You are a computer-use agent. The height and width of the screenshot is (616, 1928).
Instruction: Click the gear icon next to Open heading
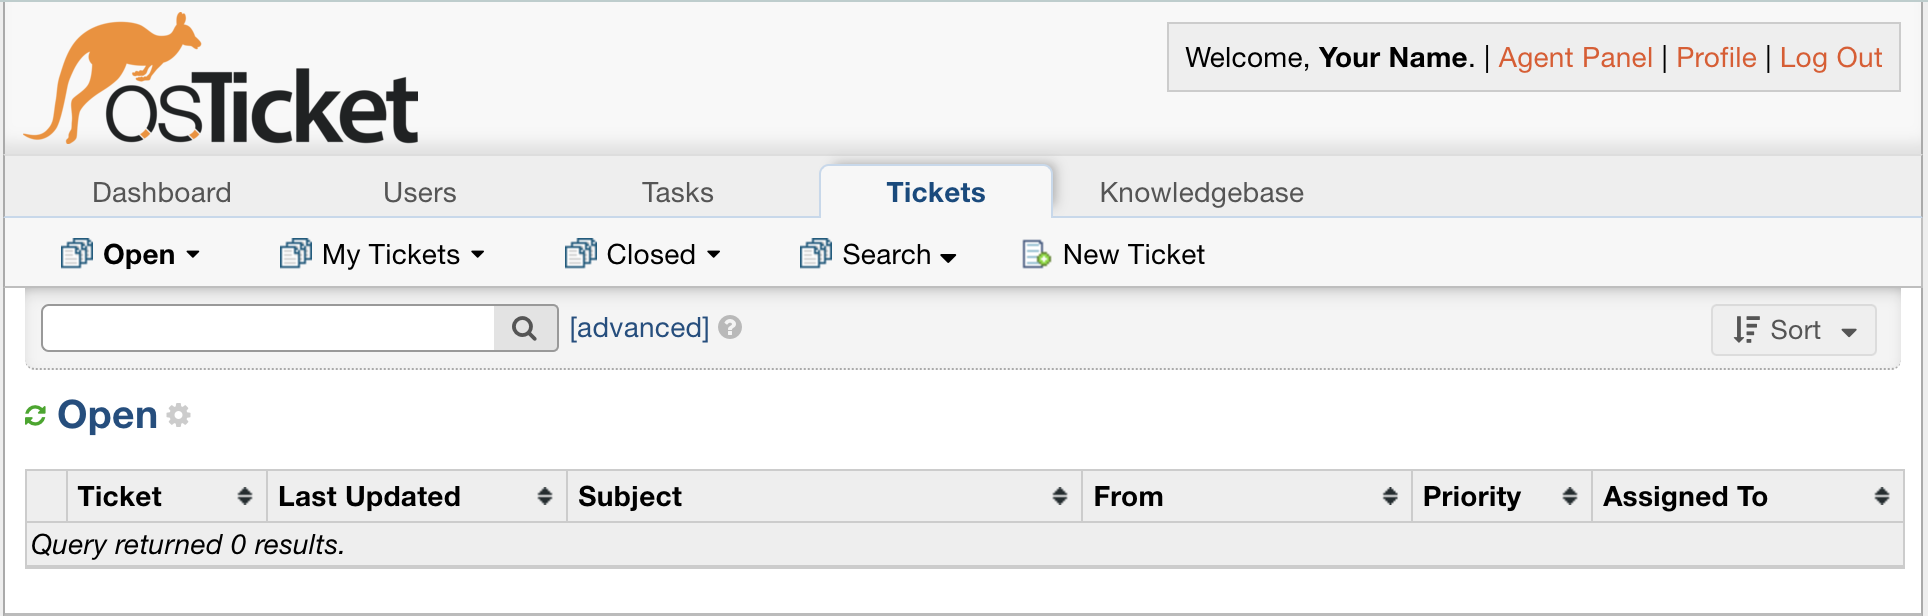click(179, 415)
